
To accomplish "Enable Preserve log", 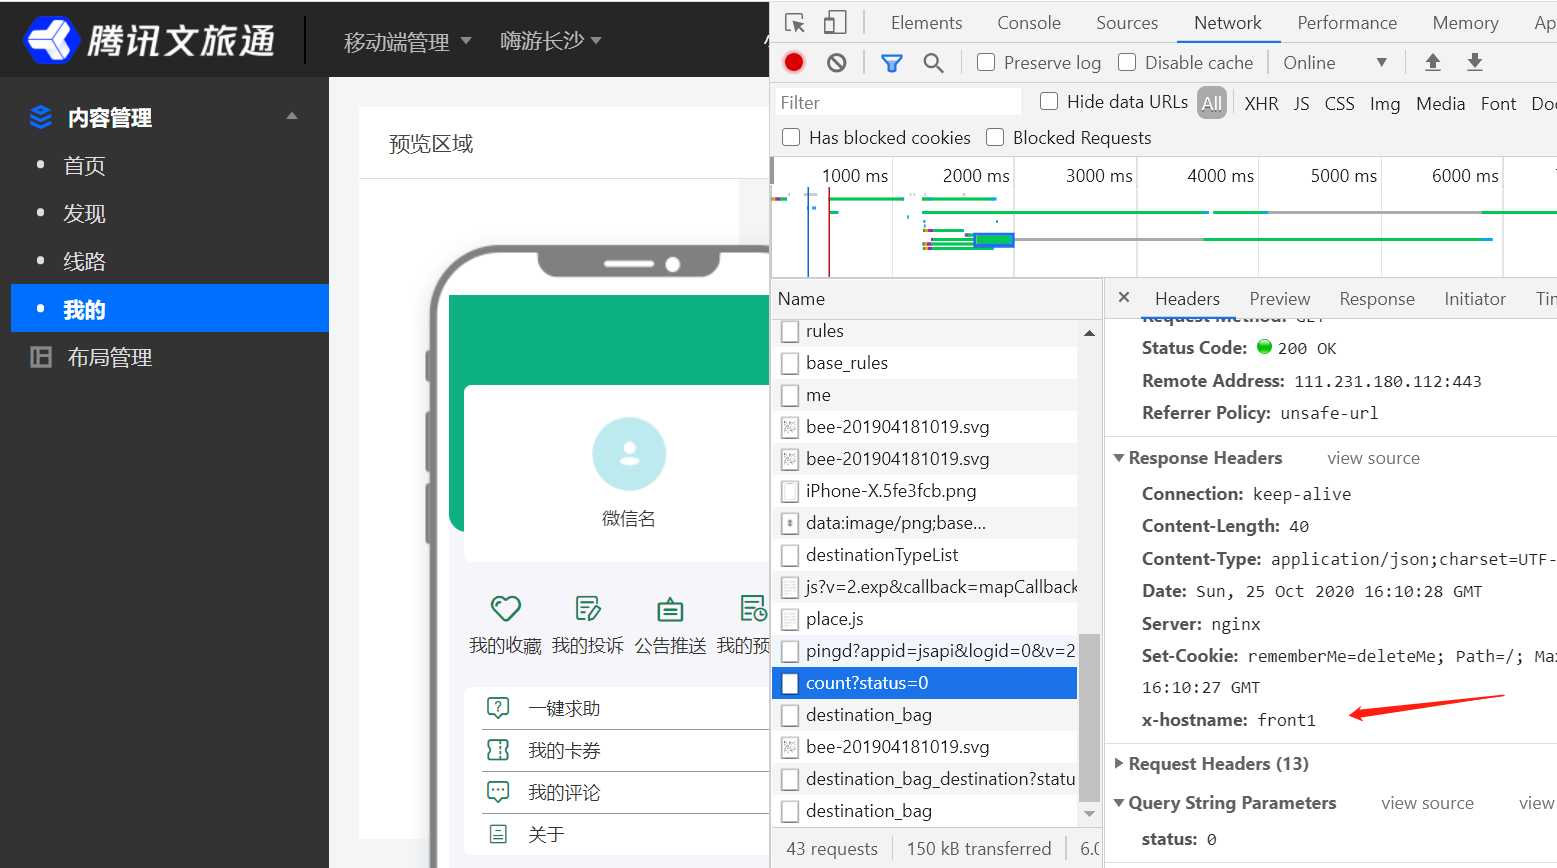I will [984, 61].
